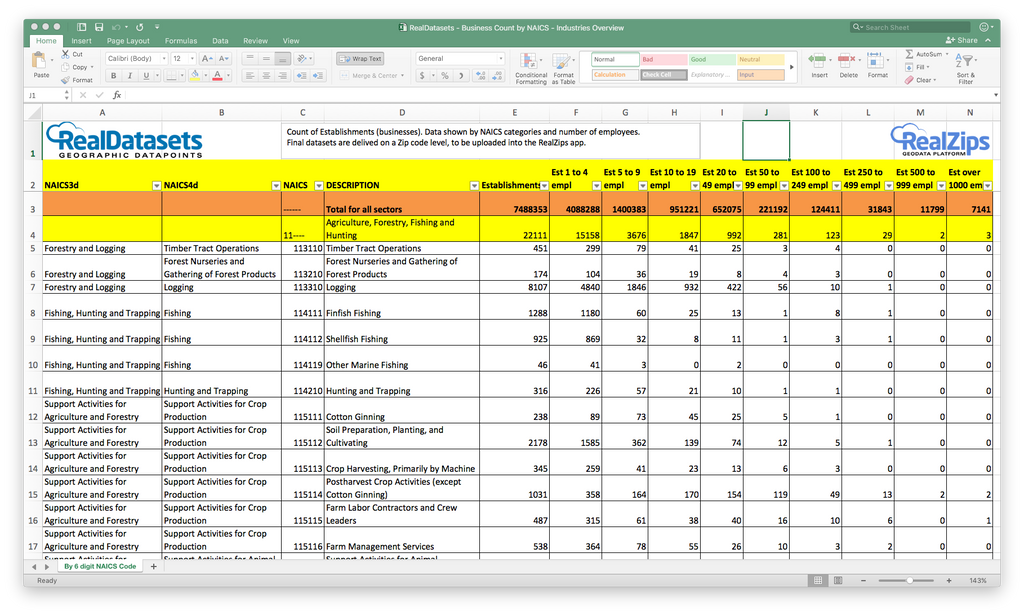Click the Copy icon in ribbon
Image resolution: width=1024 pixels, height=615 pixels.
66,67
